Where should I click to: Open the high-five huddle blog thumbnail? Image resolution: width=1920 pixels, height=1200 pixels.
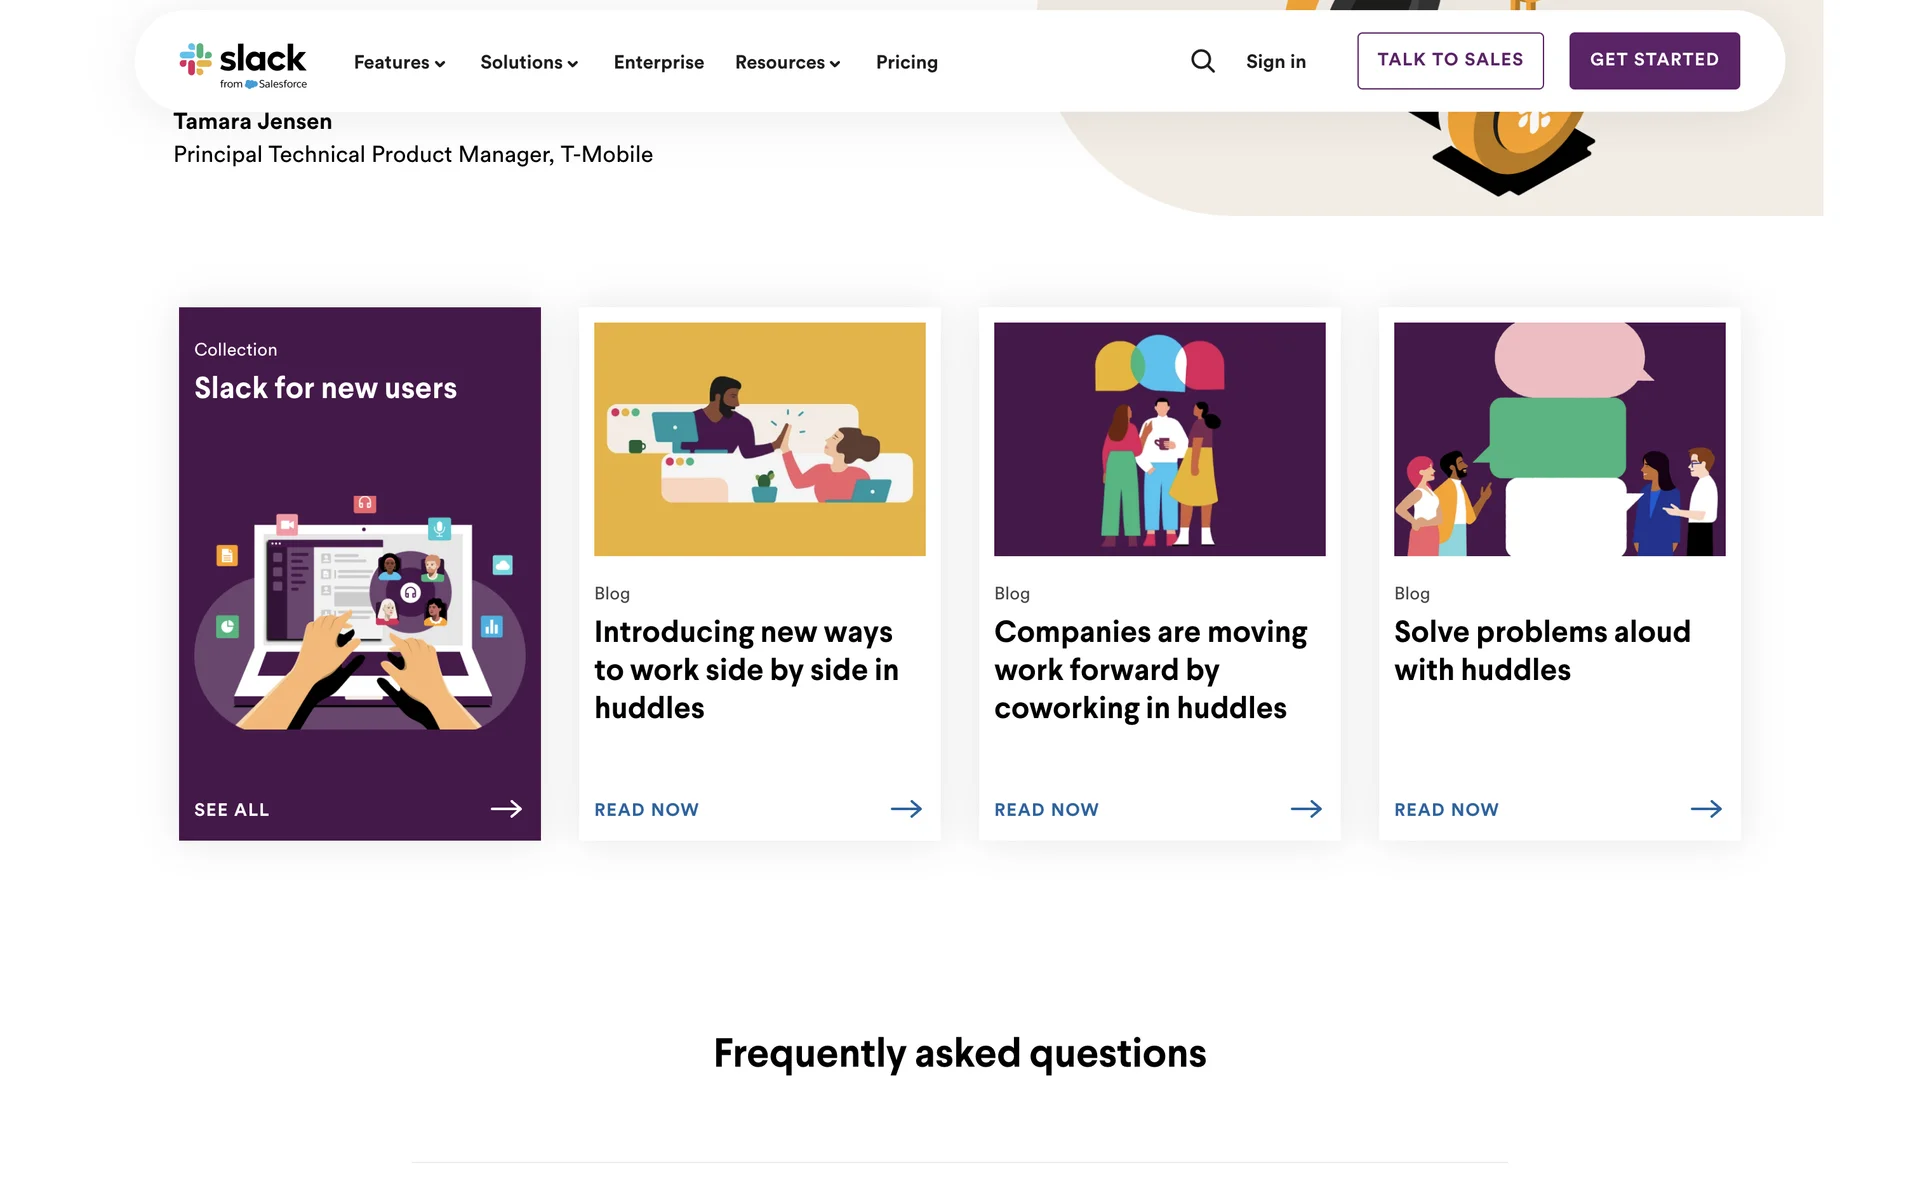[x=760, y=439]
